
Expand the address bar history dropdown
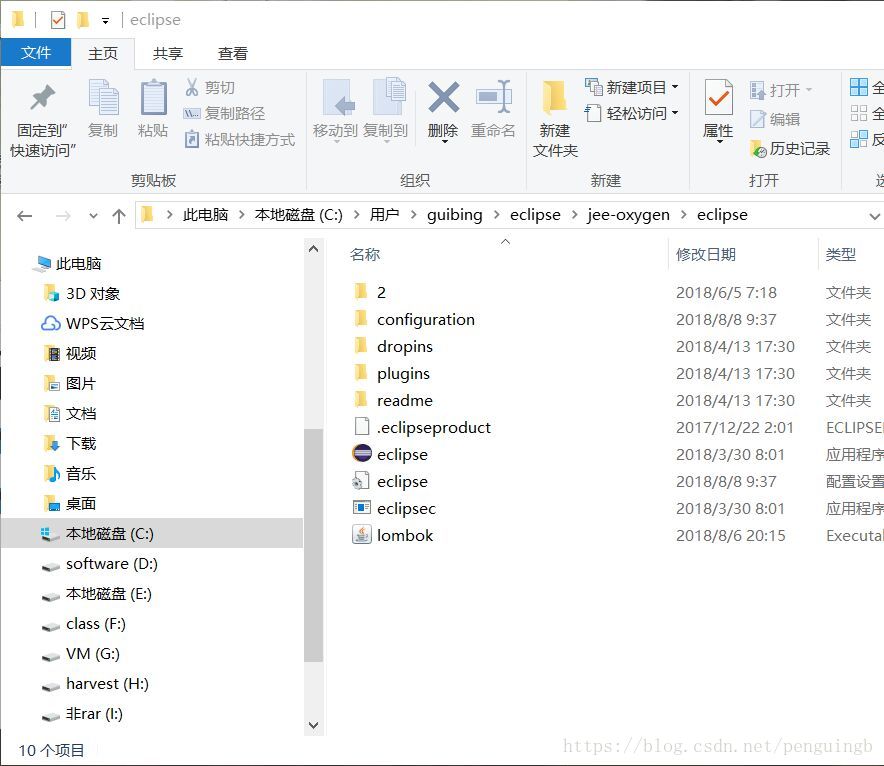tap(874, 216)
